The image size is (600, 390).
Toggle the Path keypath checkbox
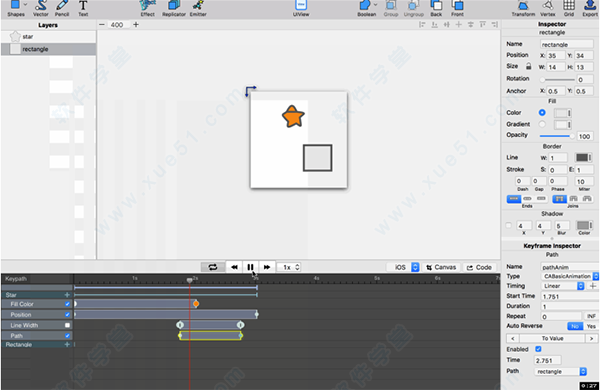67,336
